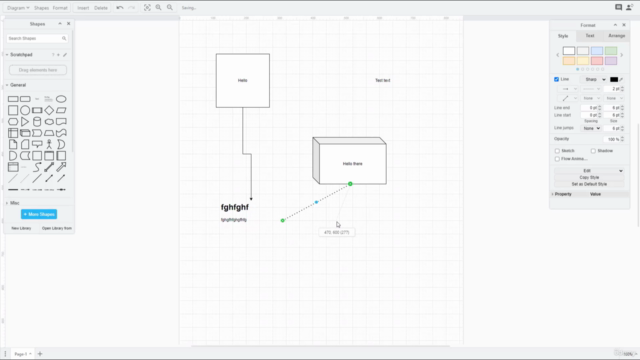Select the diamond shape in General
Screen dimensions: 640x360
click(49, 110)
